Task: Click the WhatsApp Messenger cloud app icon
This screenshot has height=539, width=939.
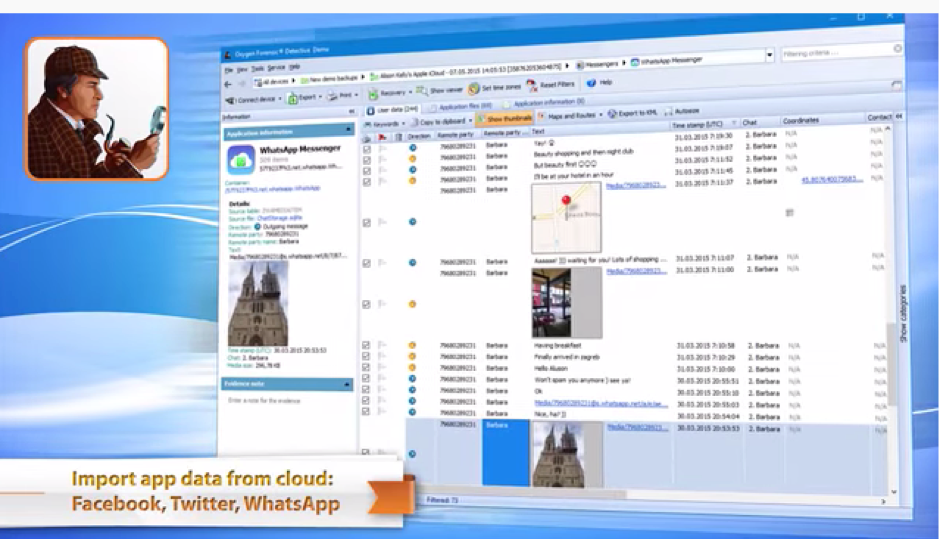Action: [x=241, y=160]
